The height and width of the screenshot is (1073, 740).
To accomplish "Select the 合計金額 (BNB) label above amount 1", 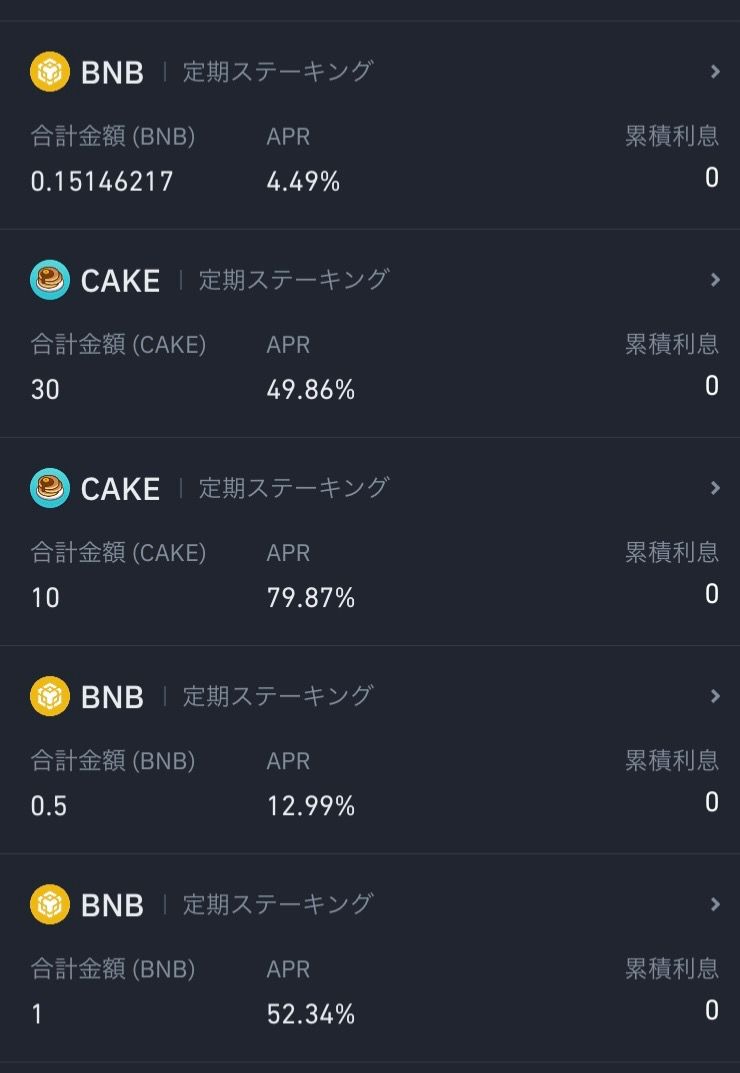I will (113, 968).
